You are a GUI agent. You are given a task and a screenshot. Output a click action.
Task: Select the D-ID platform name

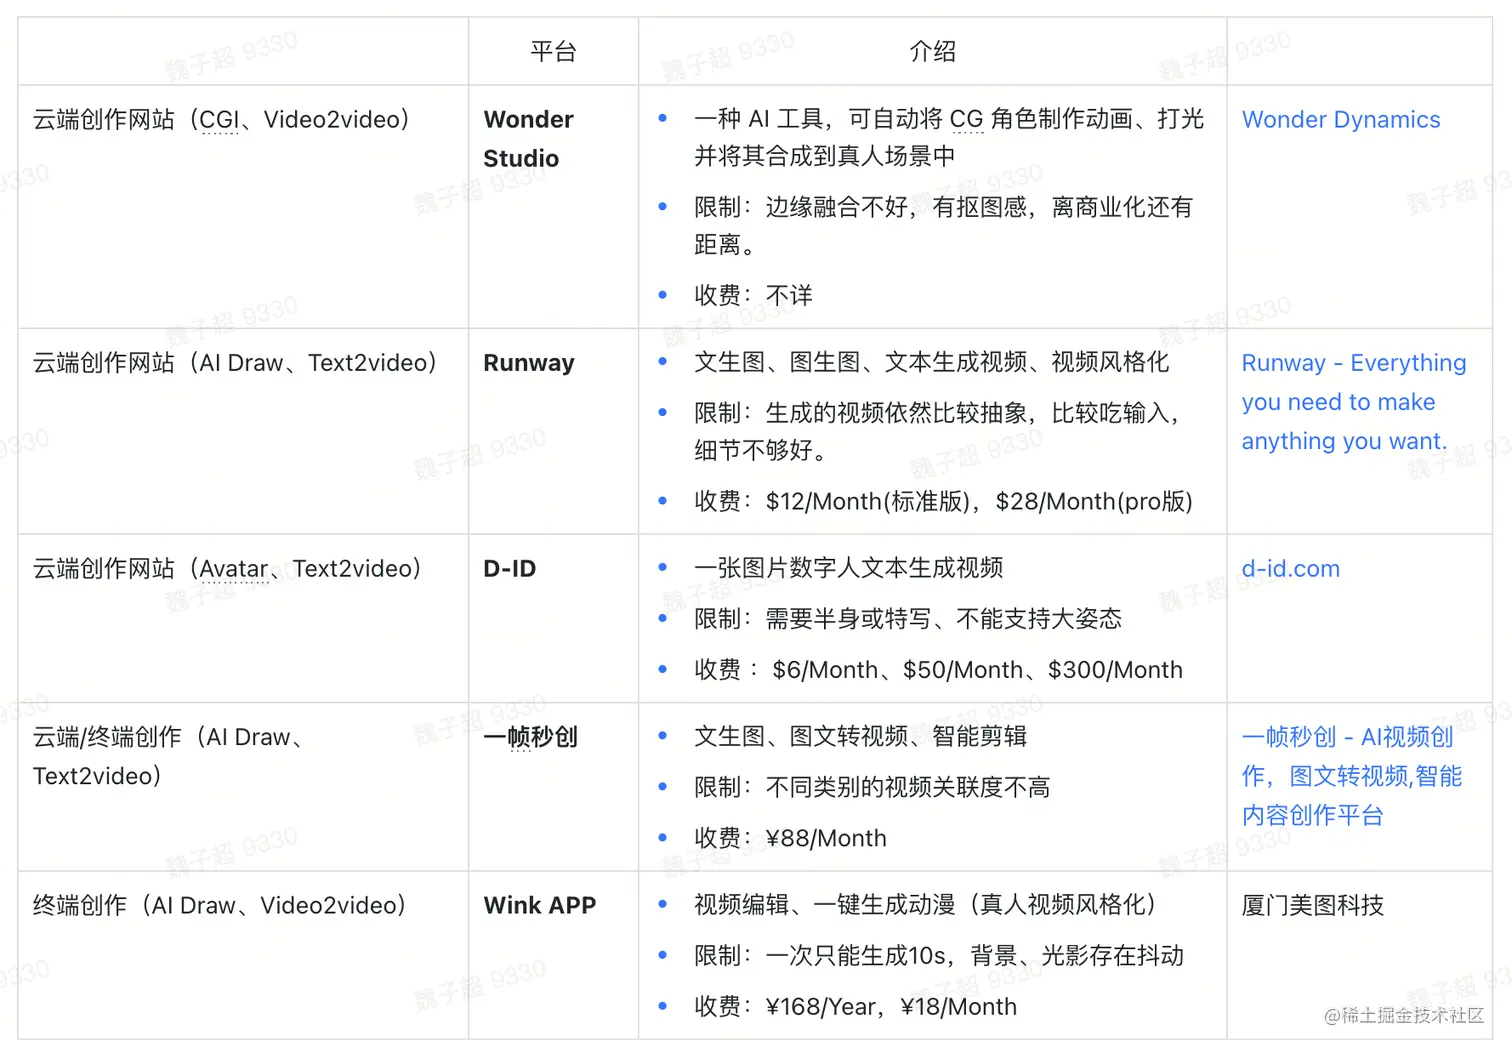click(510, 569)
